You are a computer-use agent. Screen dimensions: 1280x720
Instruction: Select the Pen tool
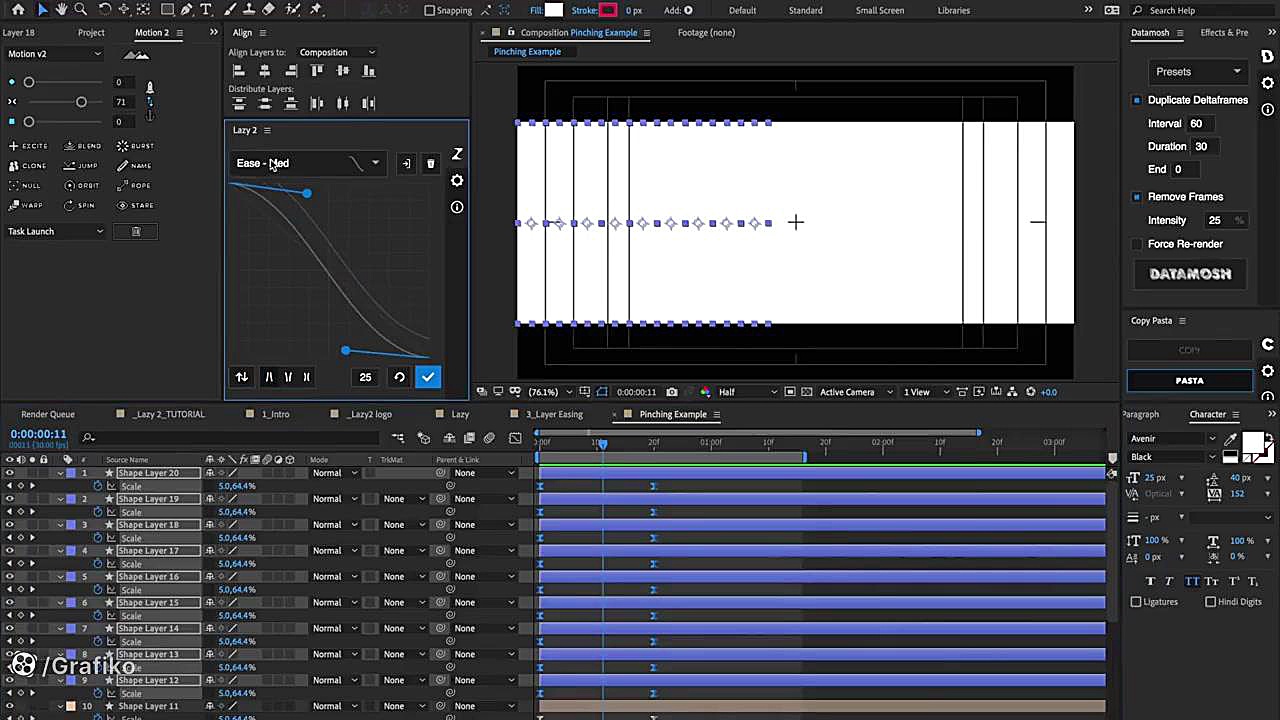click(186, 10)
